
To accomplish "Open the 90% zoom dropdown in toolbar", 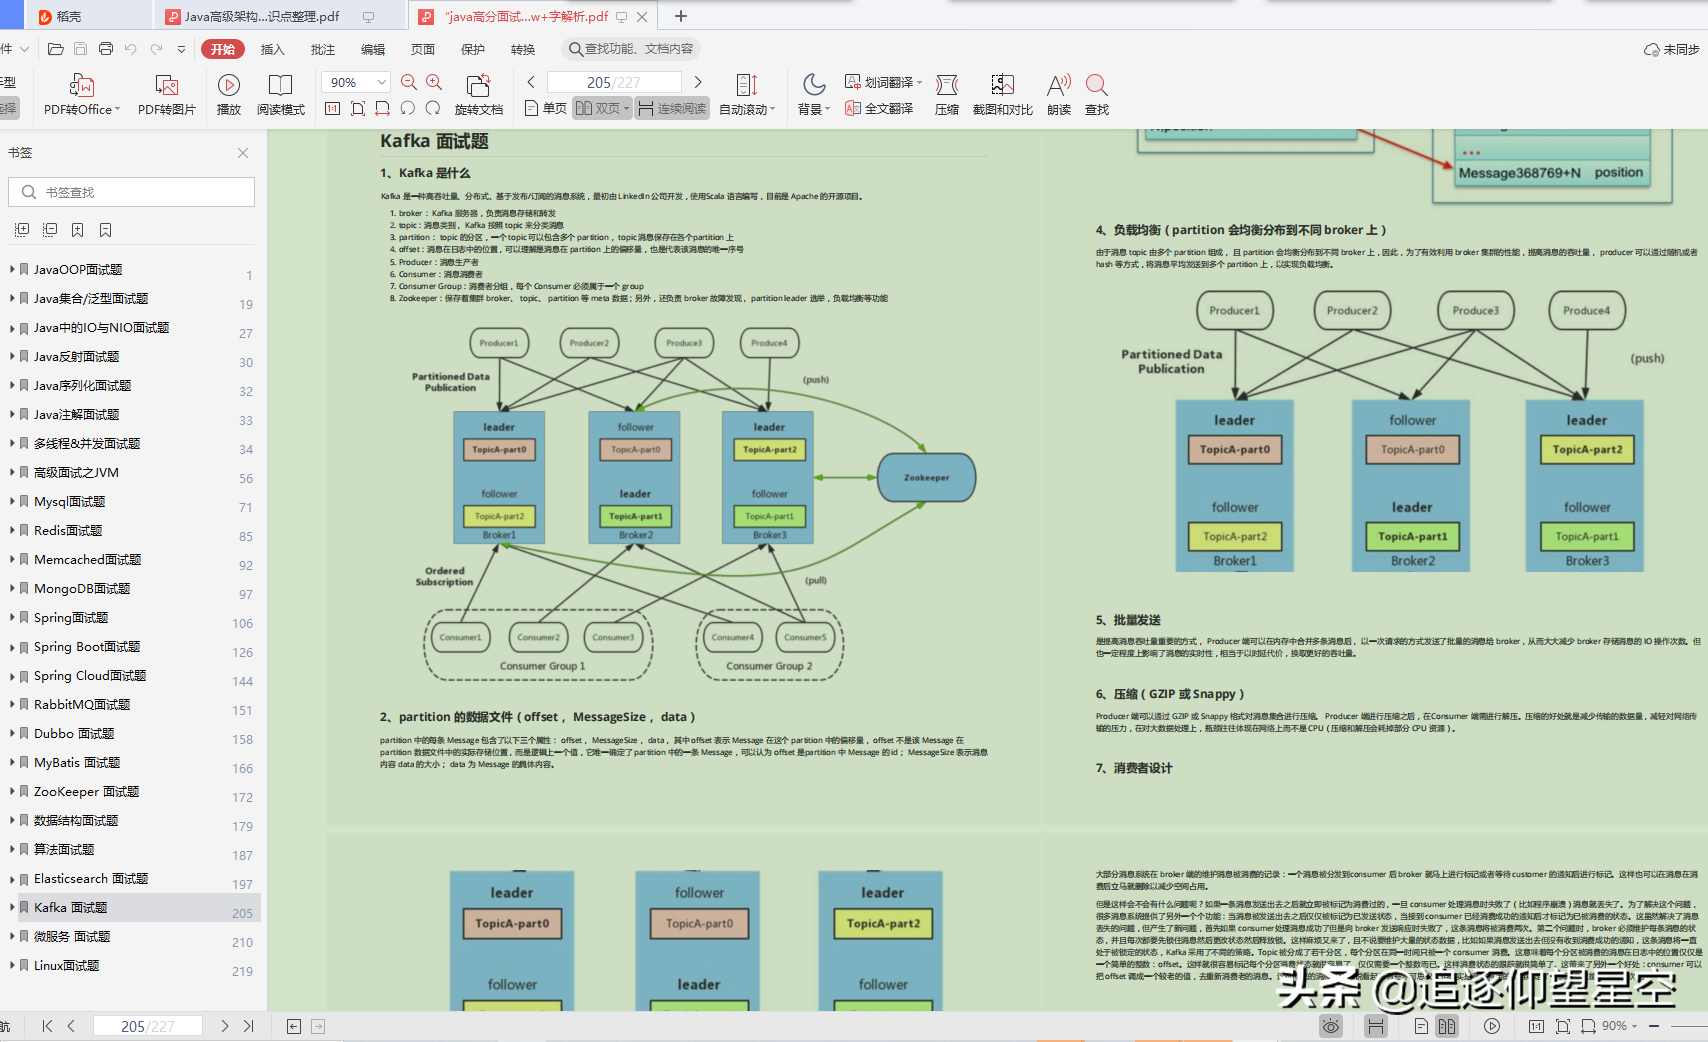I will [382, 82].
